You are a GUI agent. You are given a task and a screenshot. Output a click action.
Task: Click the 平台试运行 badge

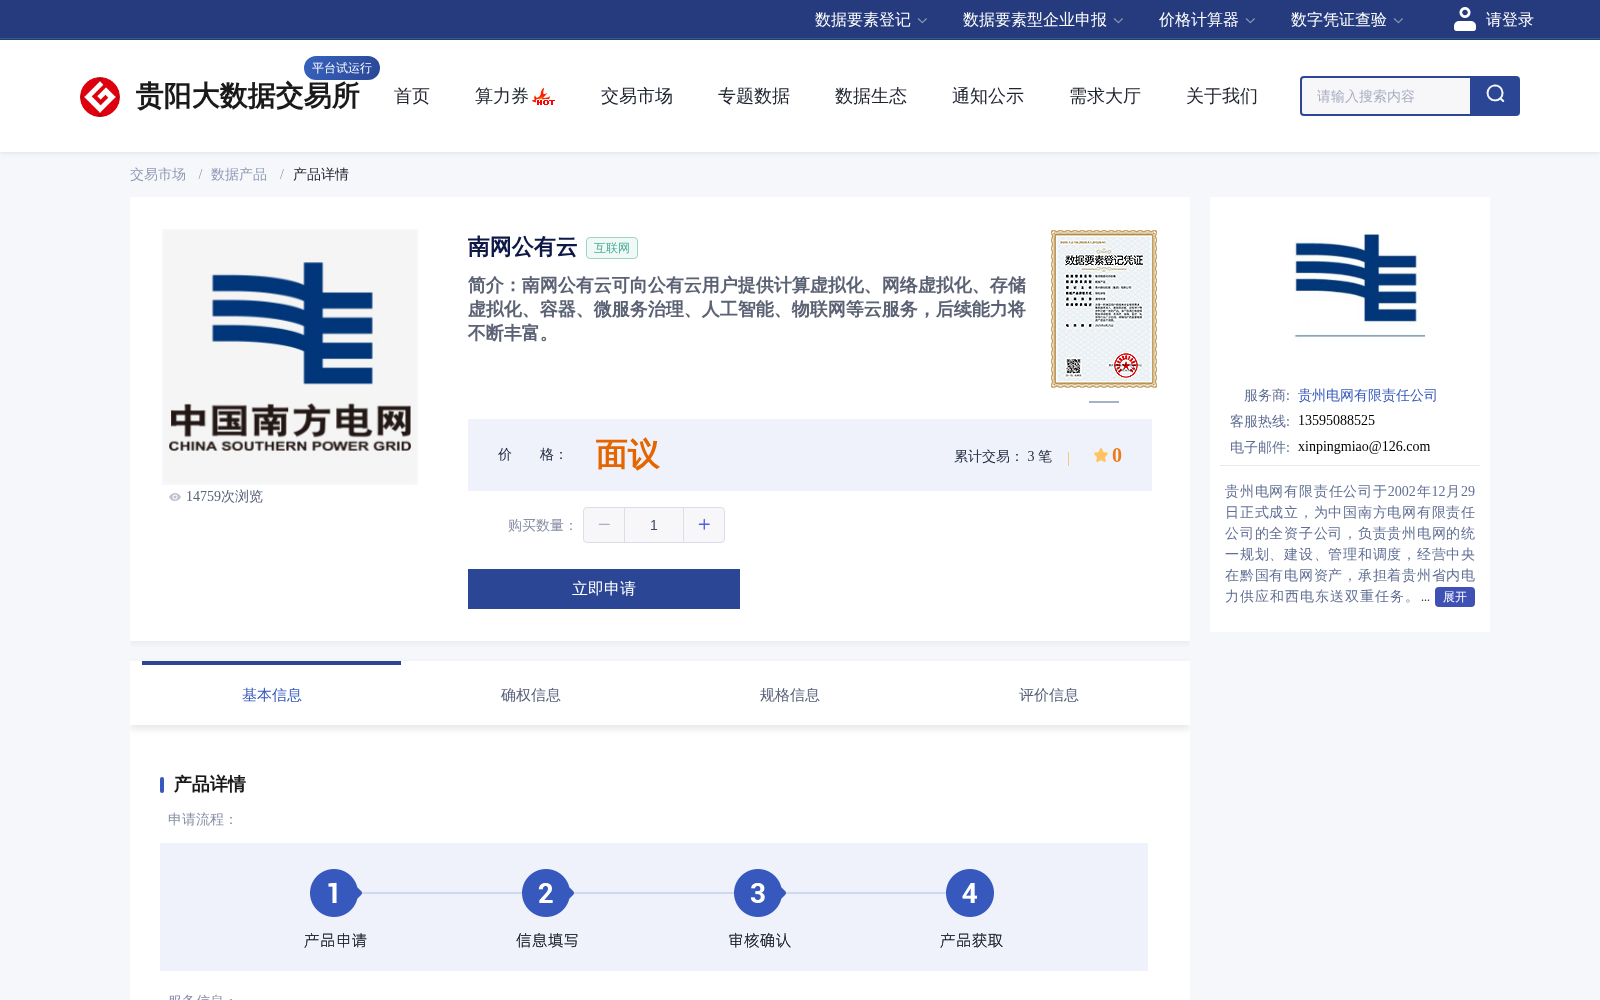(342, 68)
